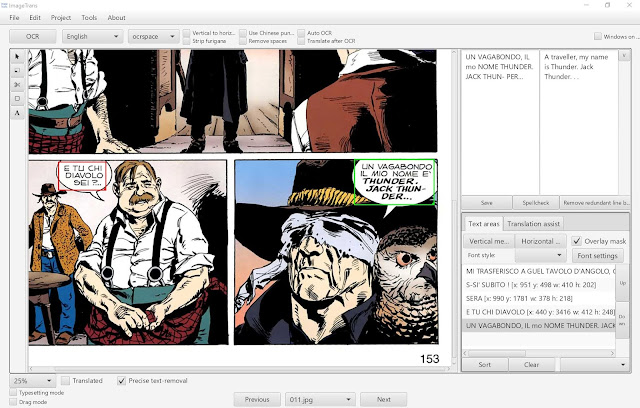
Task: Select the rectangle box tool
Action: [17, 98]
